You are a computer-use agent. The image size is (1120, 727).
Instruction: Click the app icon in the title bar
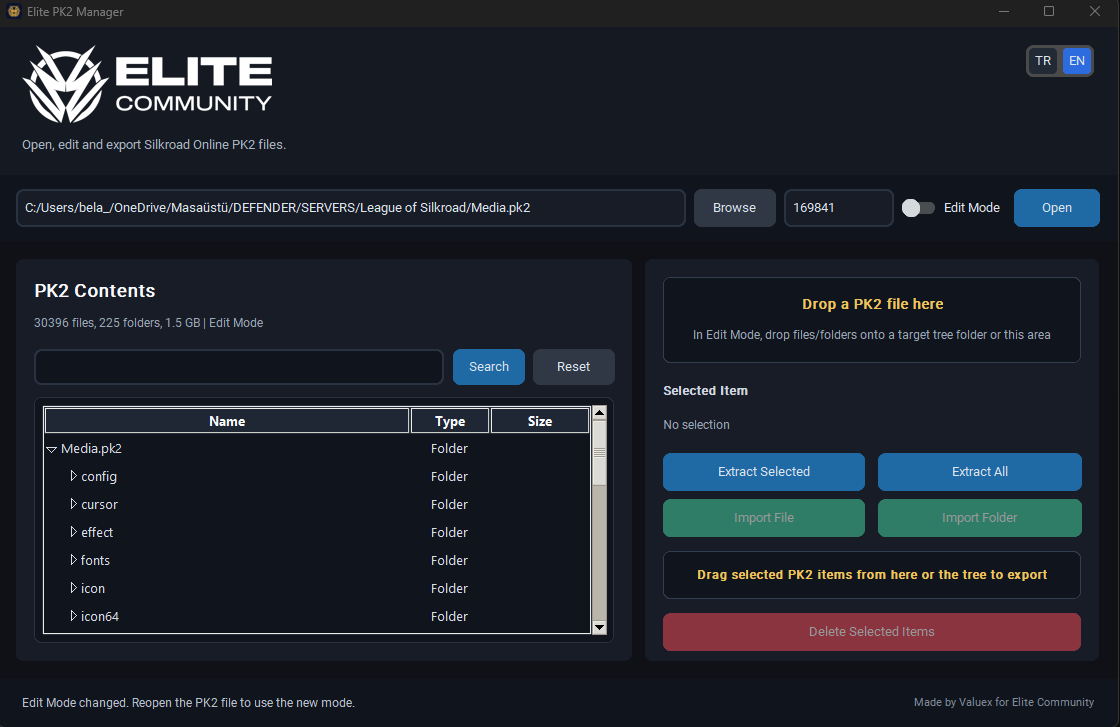(14, 11)
